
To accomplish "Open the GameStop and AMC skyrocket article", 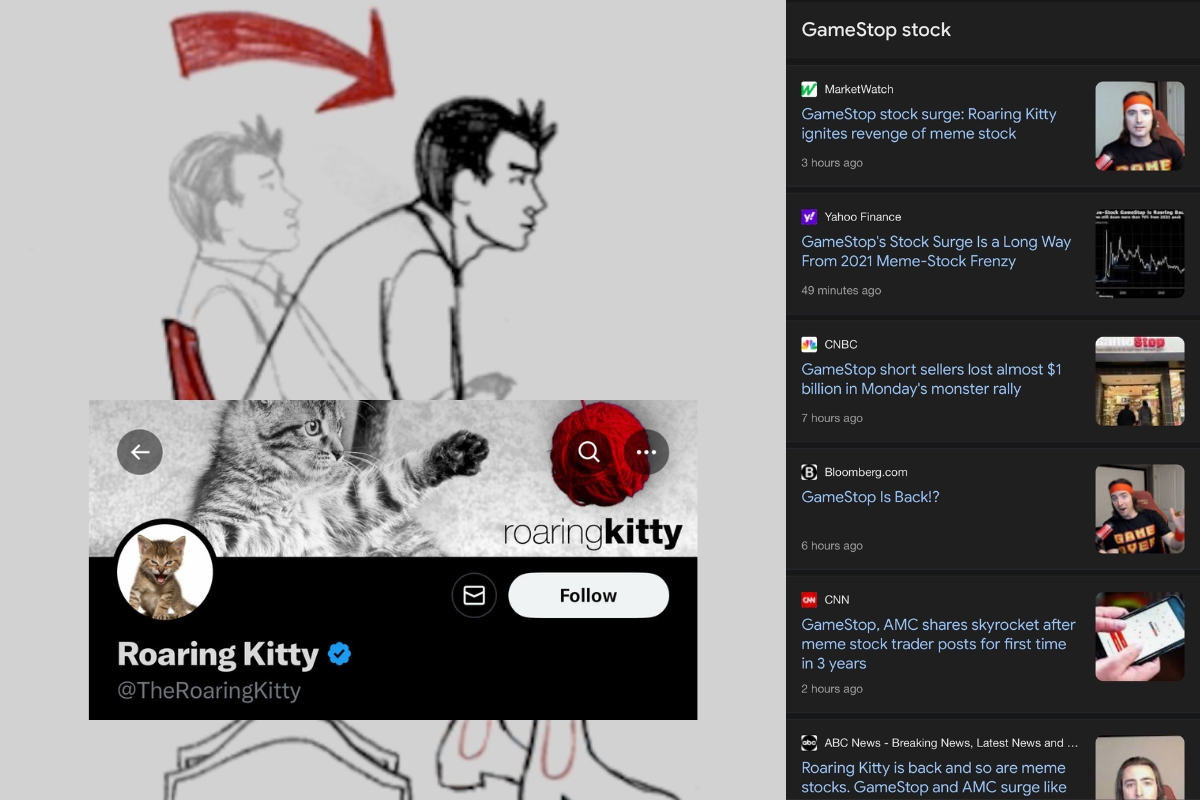I will point(938,644).
